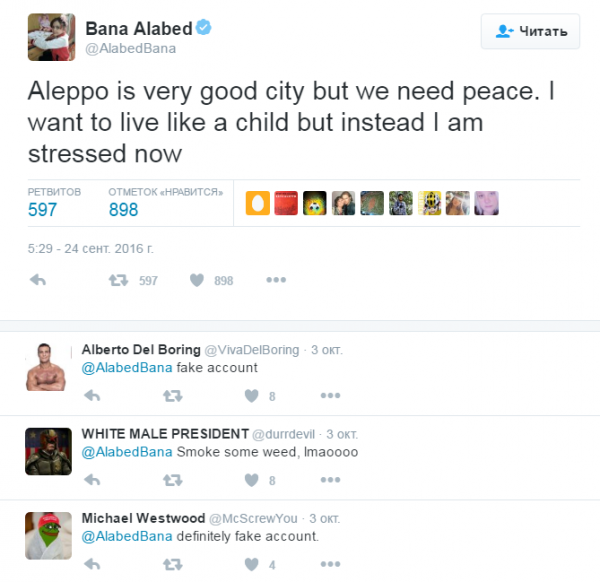600x582 pixels.
Task: Click the Читать follow button
Action: 530,31
